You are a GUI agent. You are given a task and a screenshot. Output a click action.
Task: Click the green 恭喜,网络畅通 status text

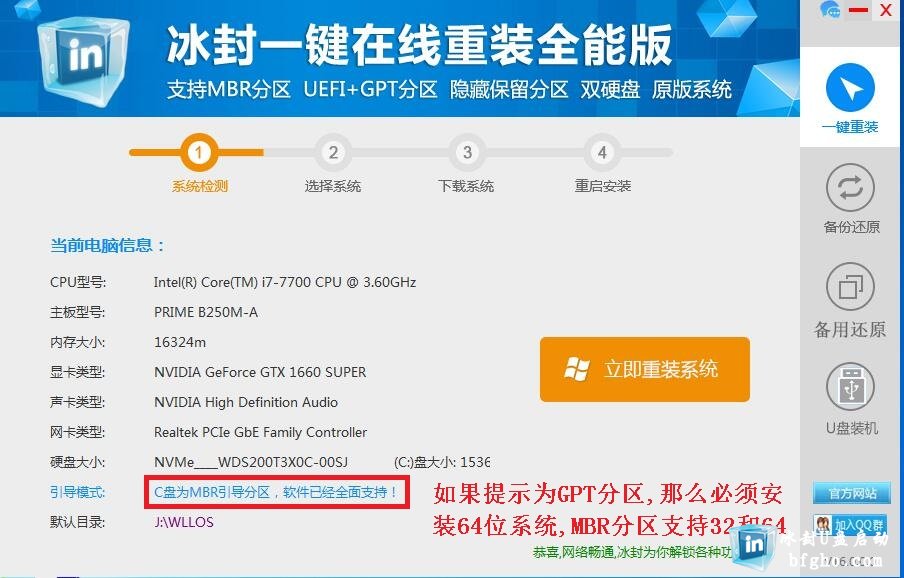click(x=631, y=552)
